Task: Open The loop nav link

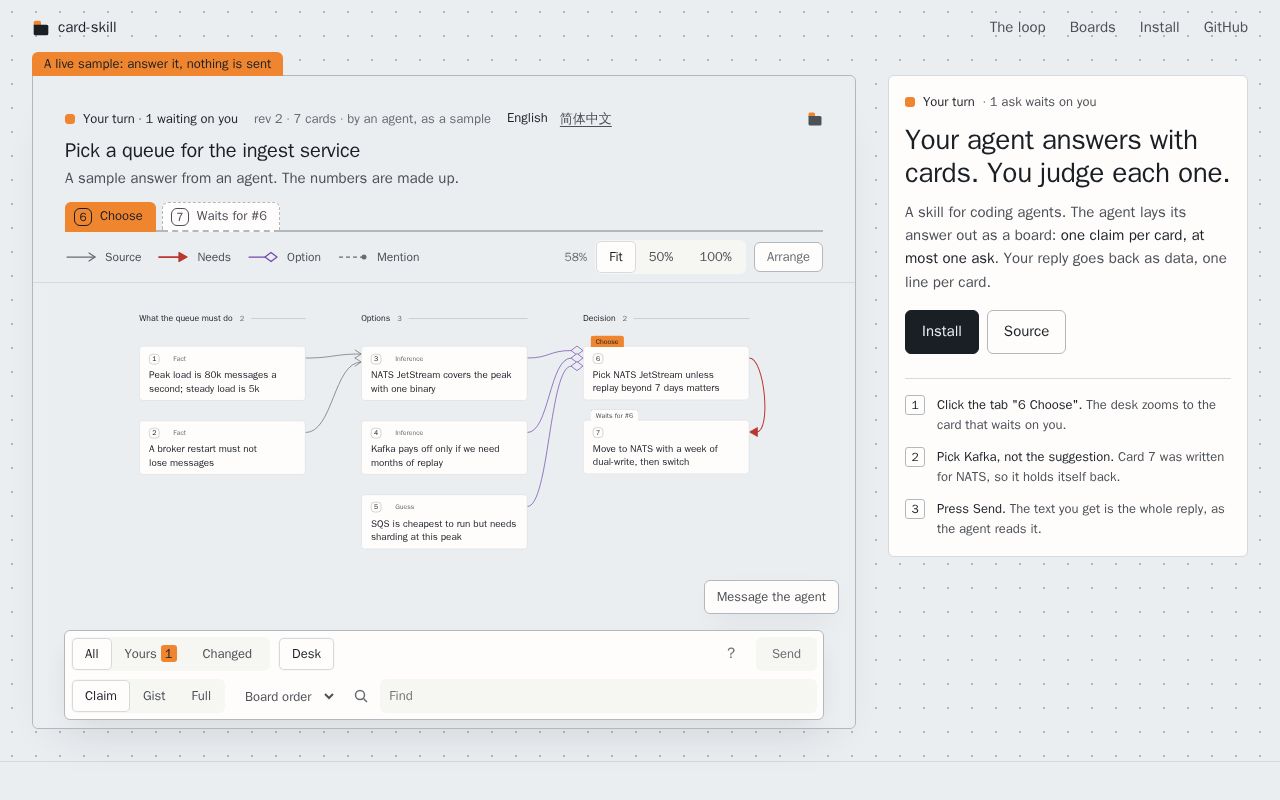Action: [1017, 28]
